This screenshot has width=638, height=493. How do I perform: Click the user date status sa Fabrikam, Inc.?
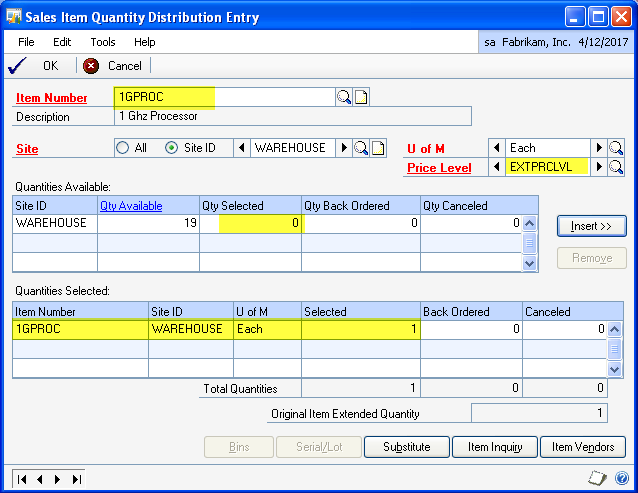click(556, 42)
